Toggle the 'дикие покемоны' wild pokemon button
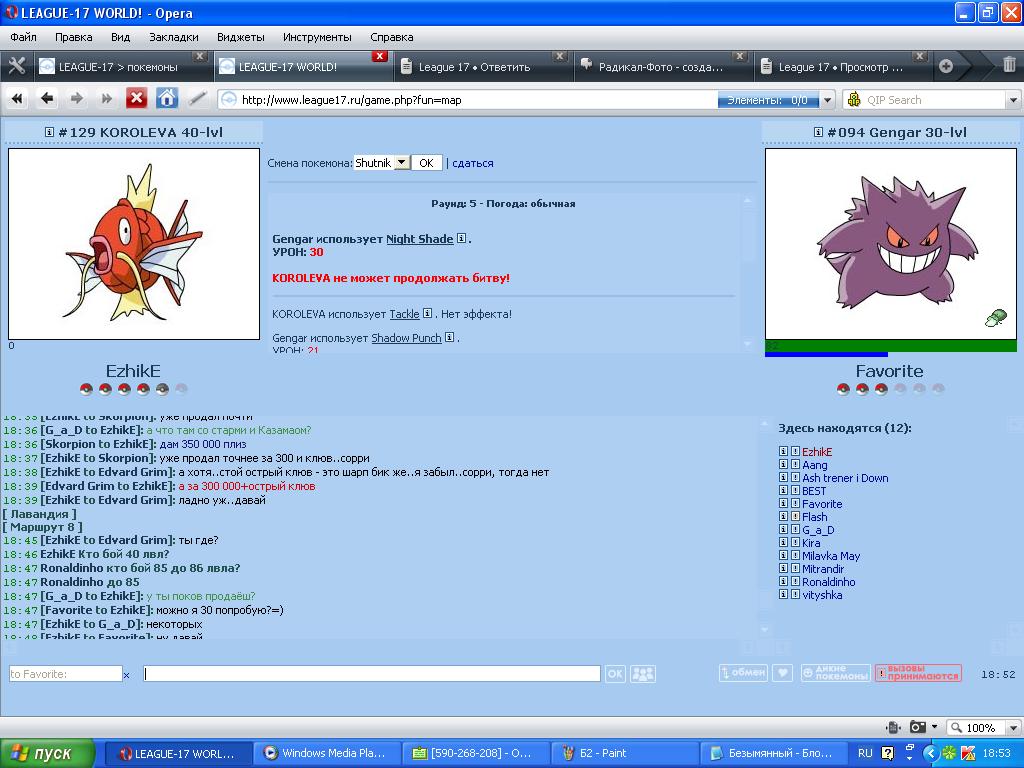Screen dimensions: 1024x768 (x=836, y=673)
